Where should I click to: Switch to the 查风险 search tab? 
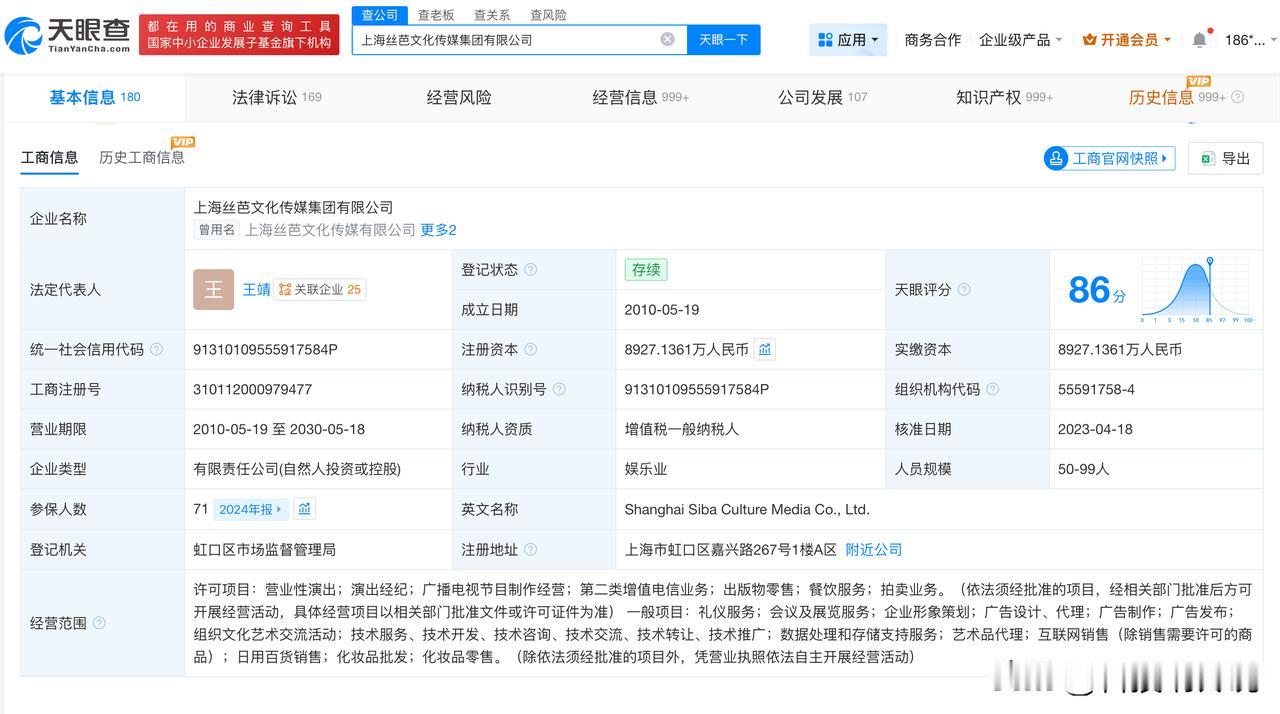click(548, 15)
